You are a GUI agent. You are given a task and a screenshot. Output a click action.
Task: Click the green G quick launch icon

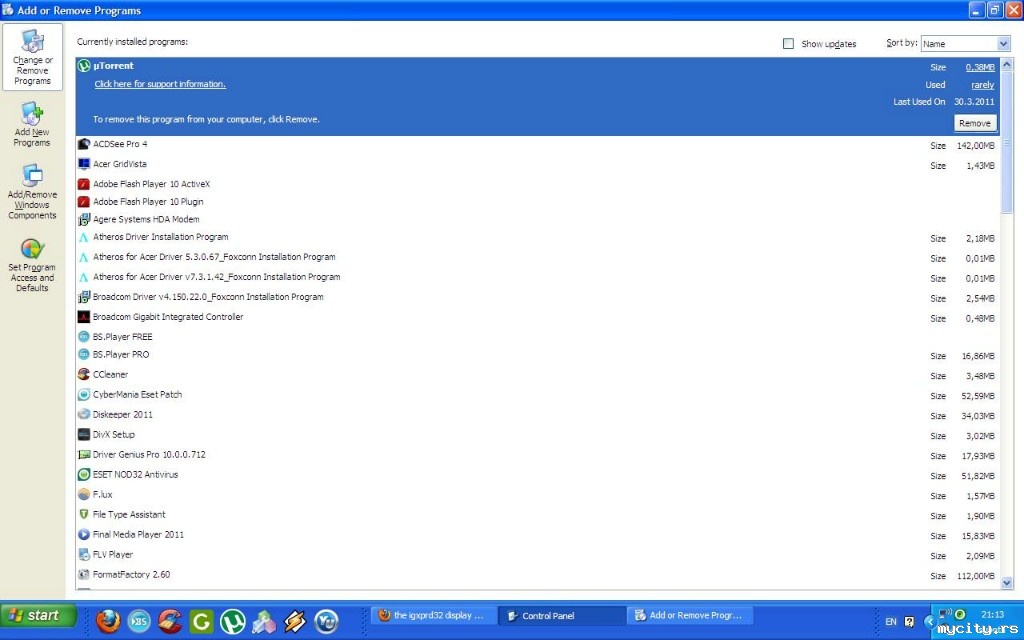201,621
